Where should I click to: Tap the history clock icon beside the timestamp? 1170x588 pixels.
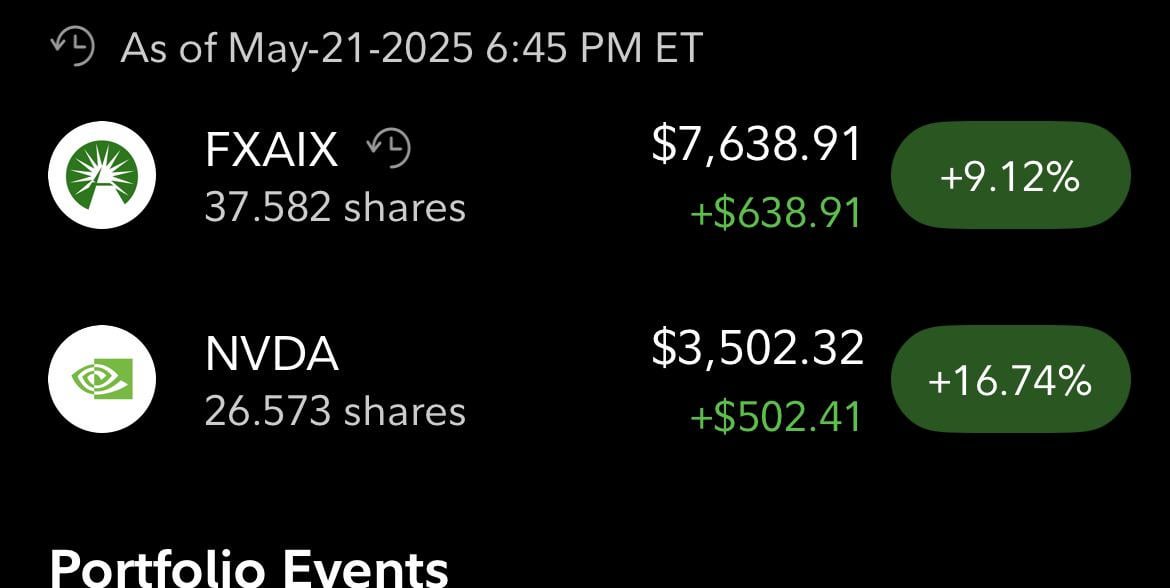pyautogui.click(x=72, y=47)
